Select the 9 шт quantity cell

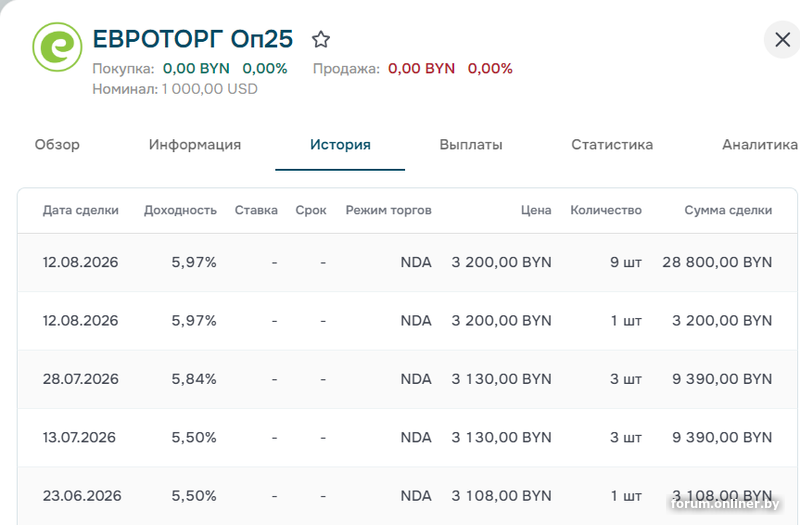(626, 262)
